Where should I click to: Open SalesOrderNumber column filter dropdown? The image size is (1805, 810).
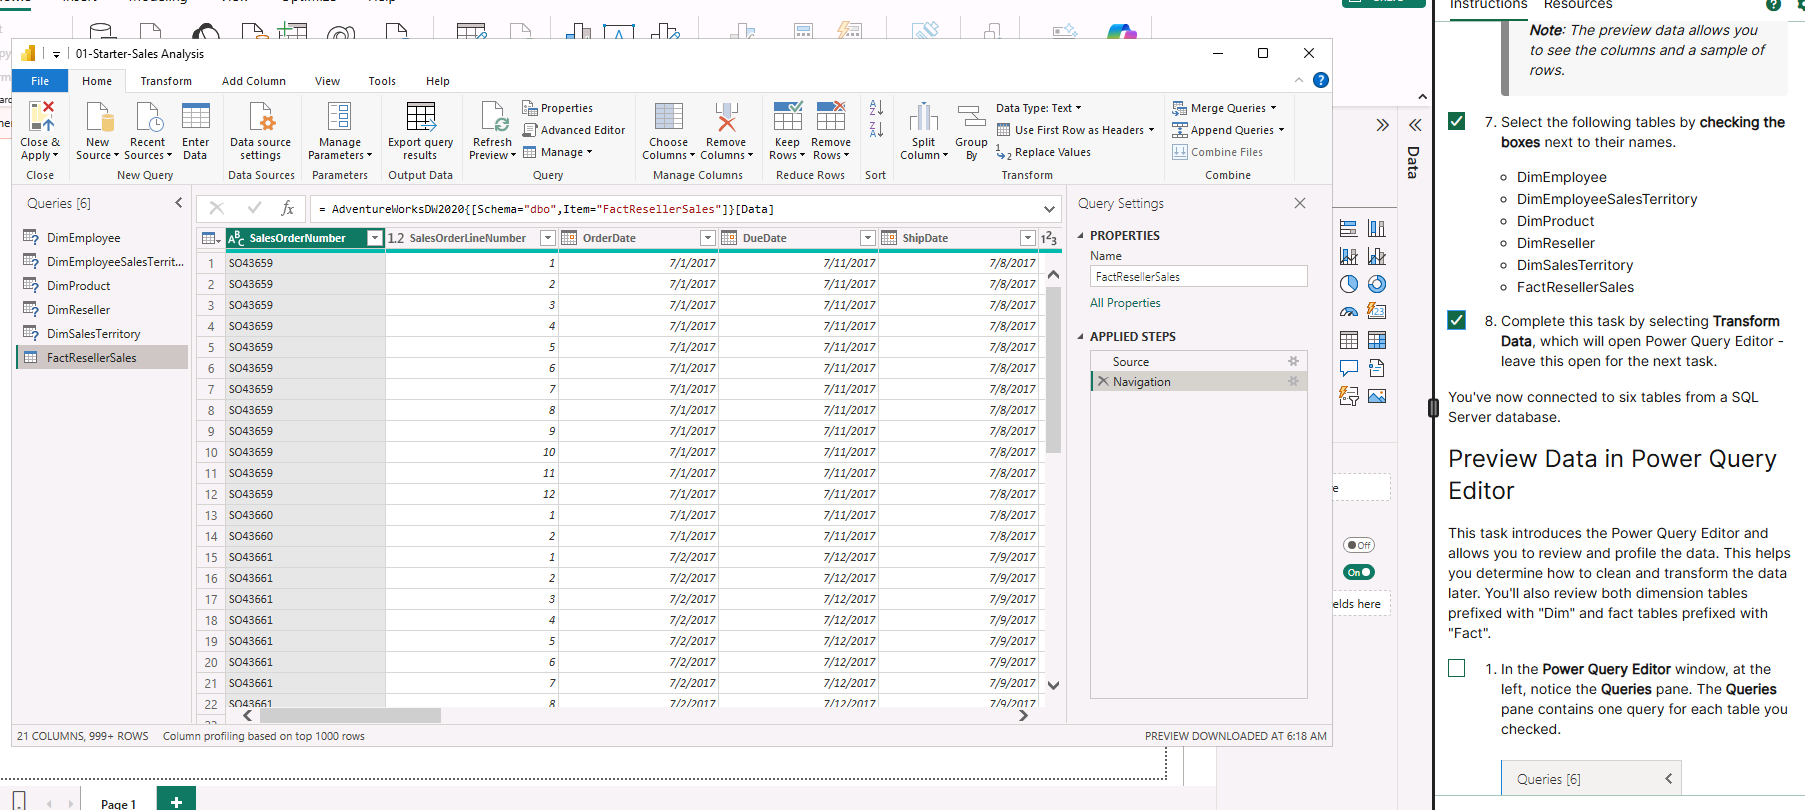(x=375, y=238)
